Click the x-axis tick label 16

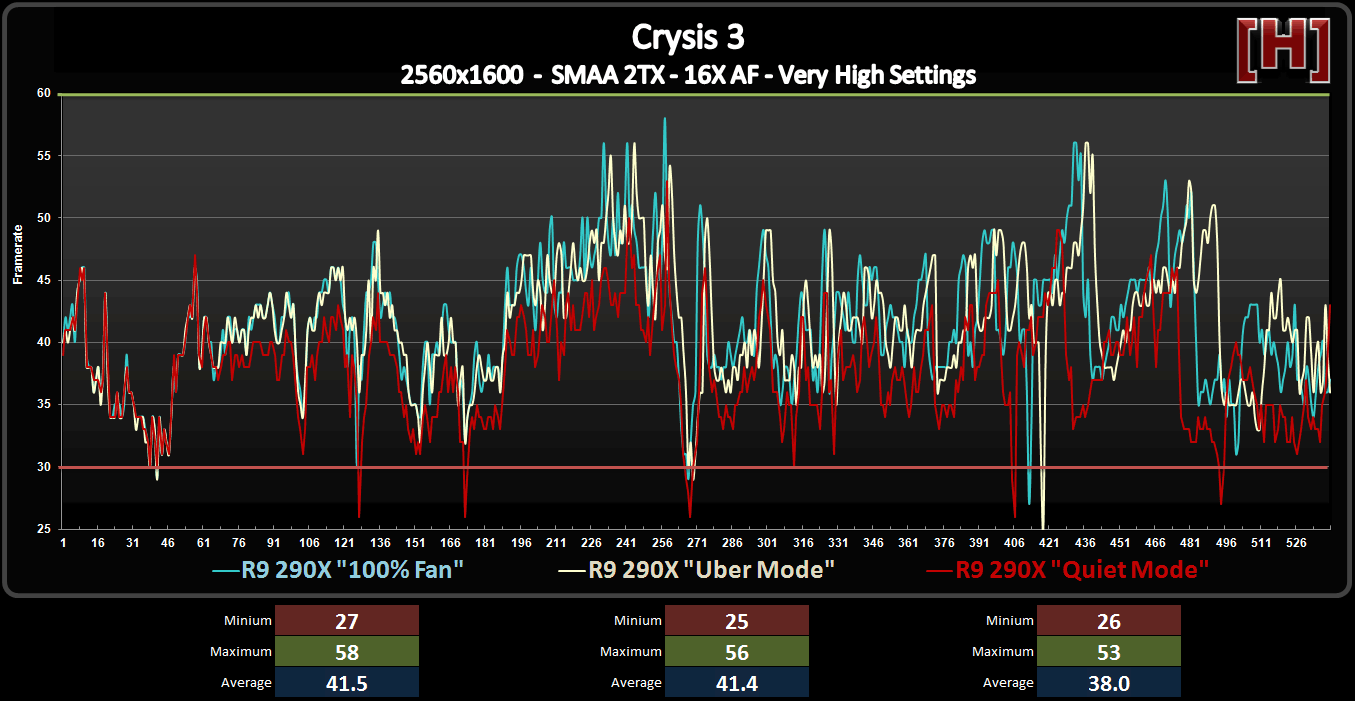pyautogui.click(x=98, y=543)
